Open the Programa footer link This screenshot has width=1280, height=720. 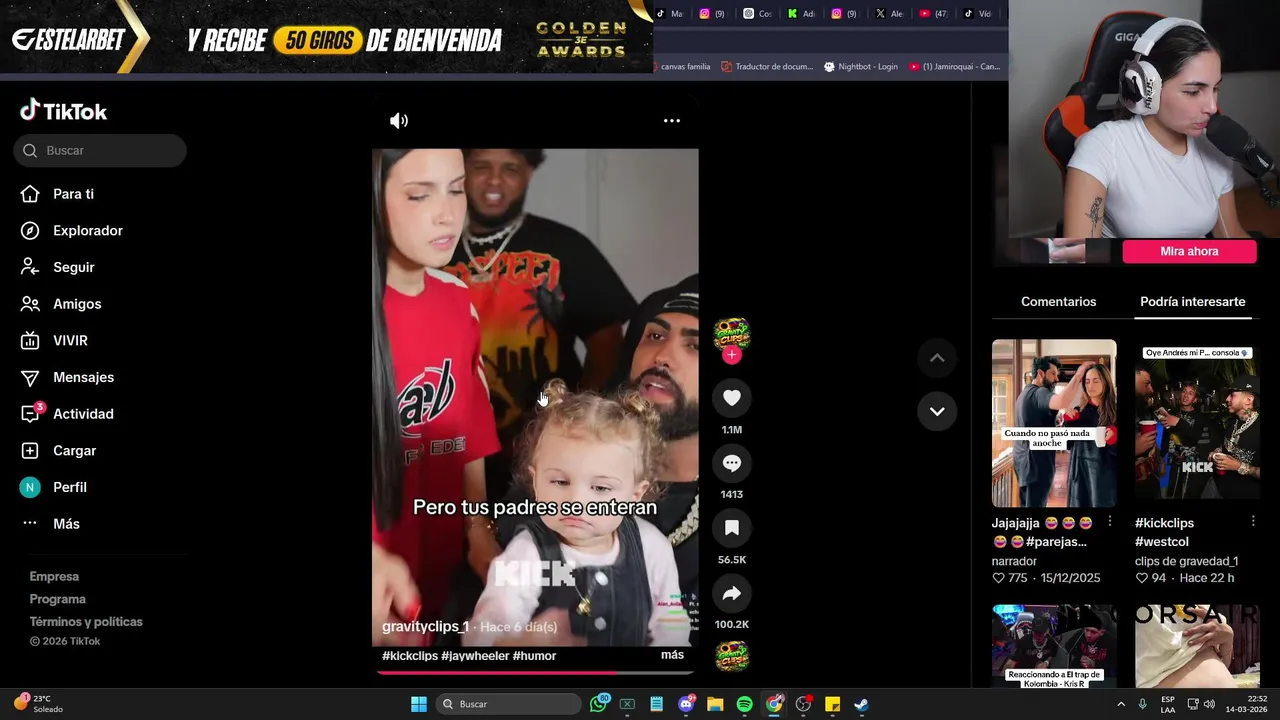[57, 599]
